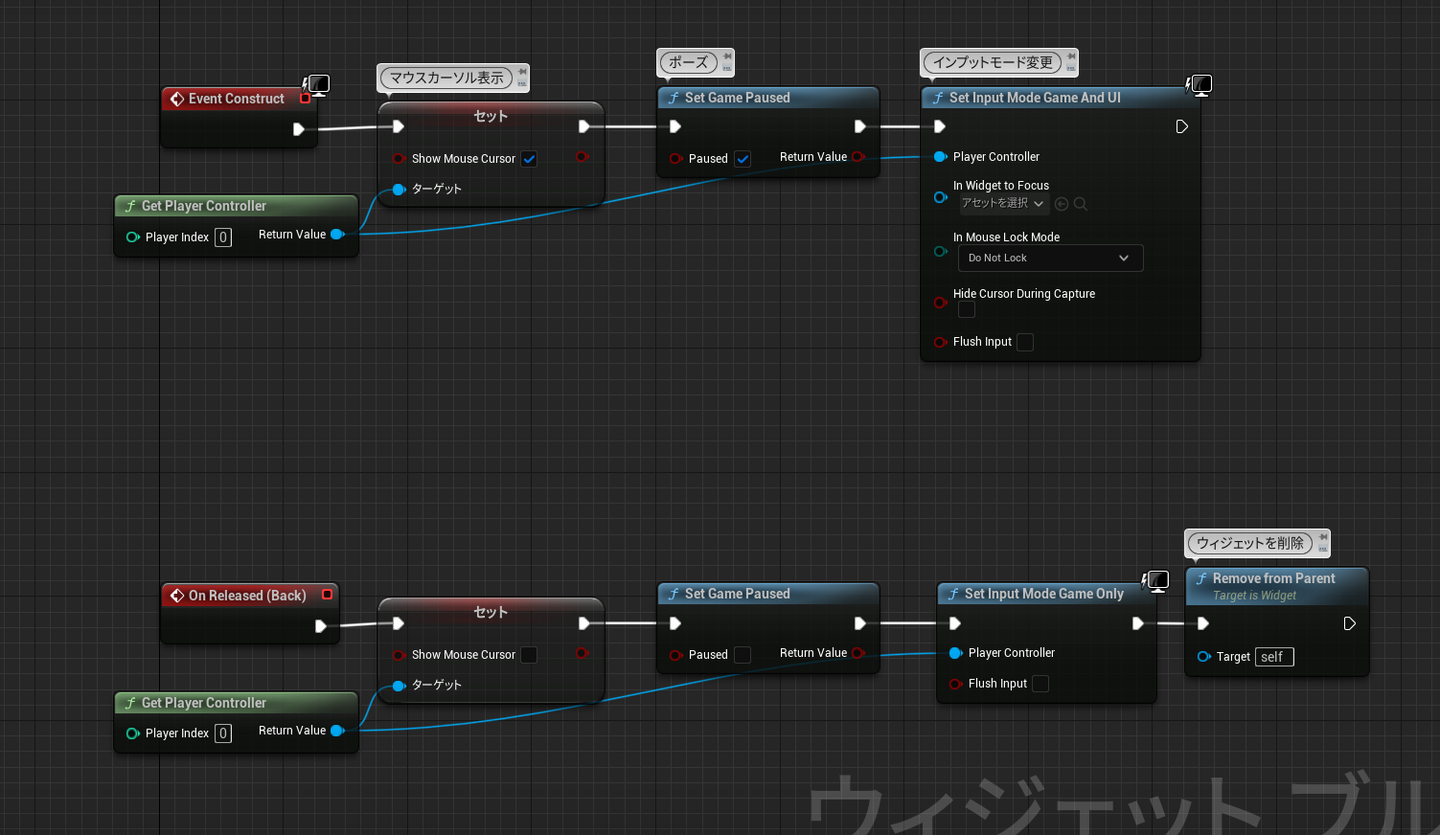Click the Player Index field of the Get Player Controller node below On Released (Back)
The image size is (1440, 835).
pyautogui.click(x=223, y=733)
